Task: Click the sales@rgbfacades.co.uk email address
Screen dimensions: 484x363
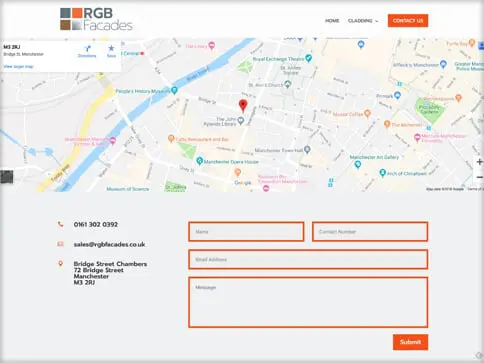Action: point(109,244)
